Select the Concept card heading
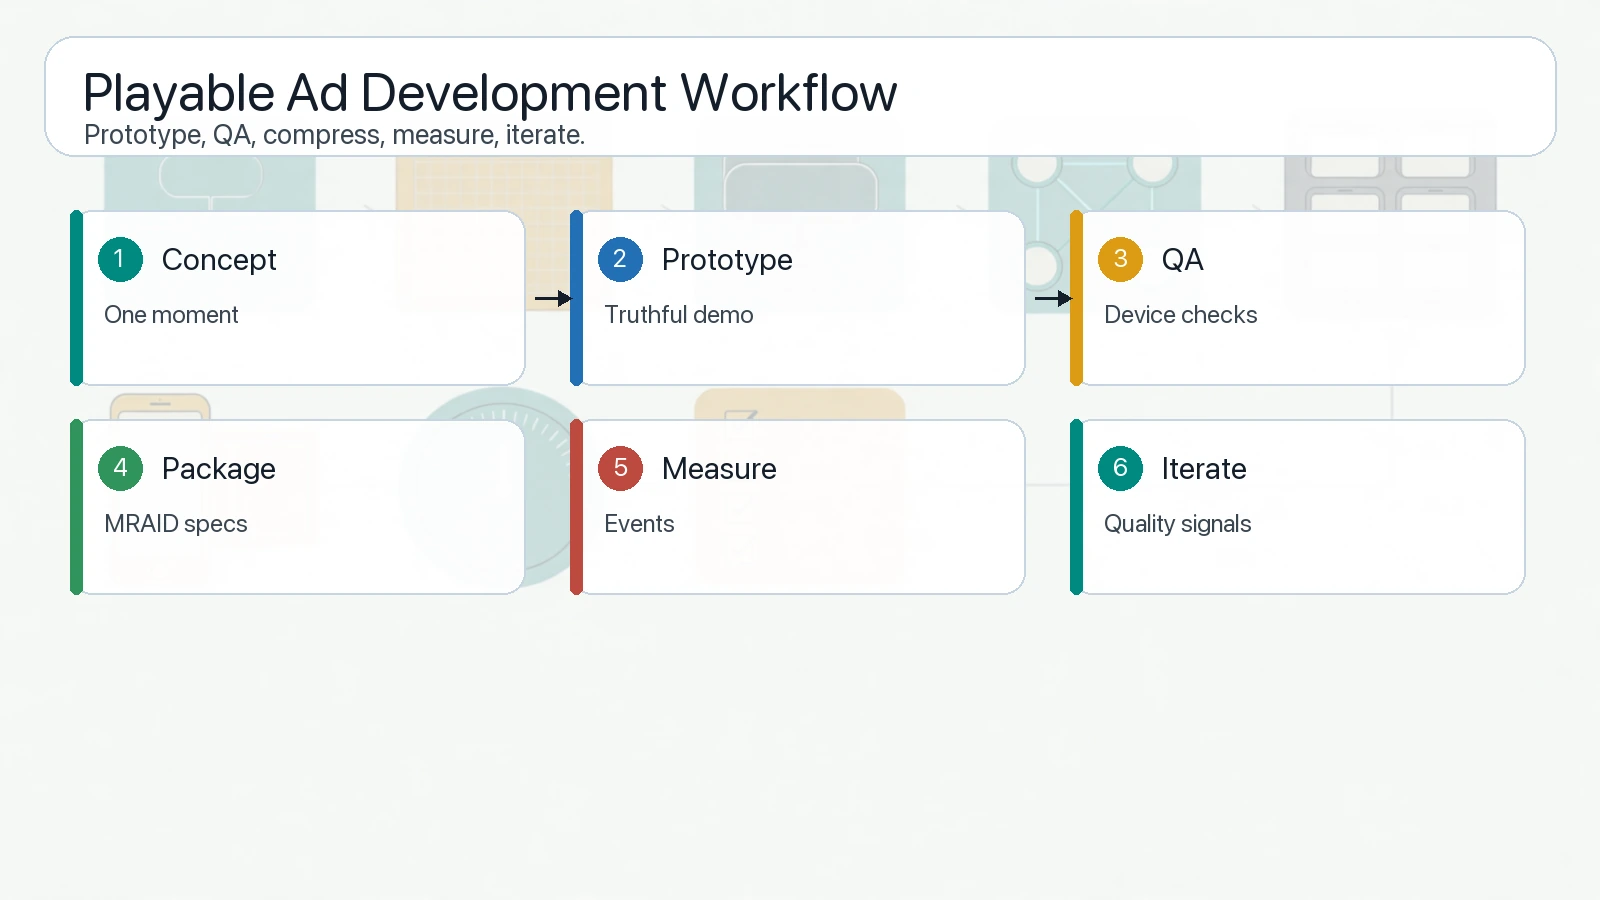 click(219, 260)
